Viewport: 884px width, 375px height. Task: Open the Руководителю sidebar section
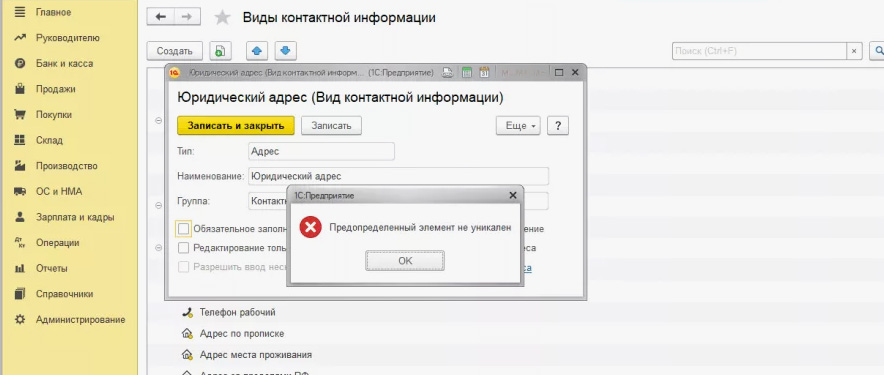click(68, 38)
